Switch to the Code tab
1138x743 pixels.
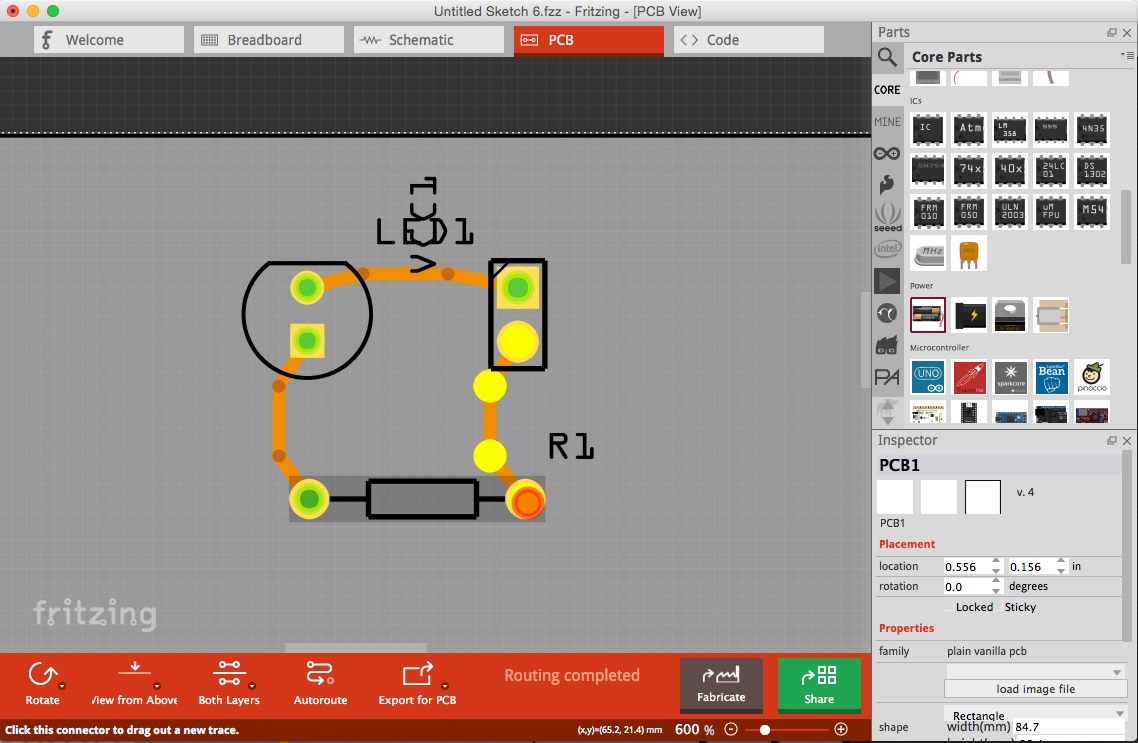pyautogui.click(x=748, y=40)
